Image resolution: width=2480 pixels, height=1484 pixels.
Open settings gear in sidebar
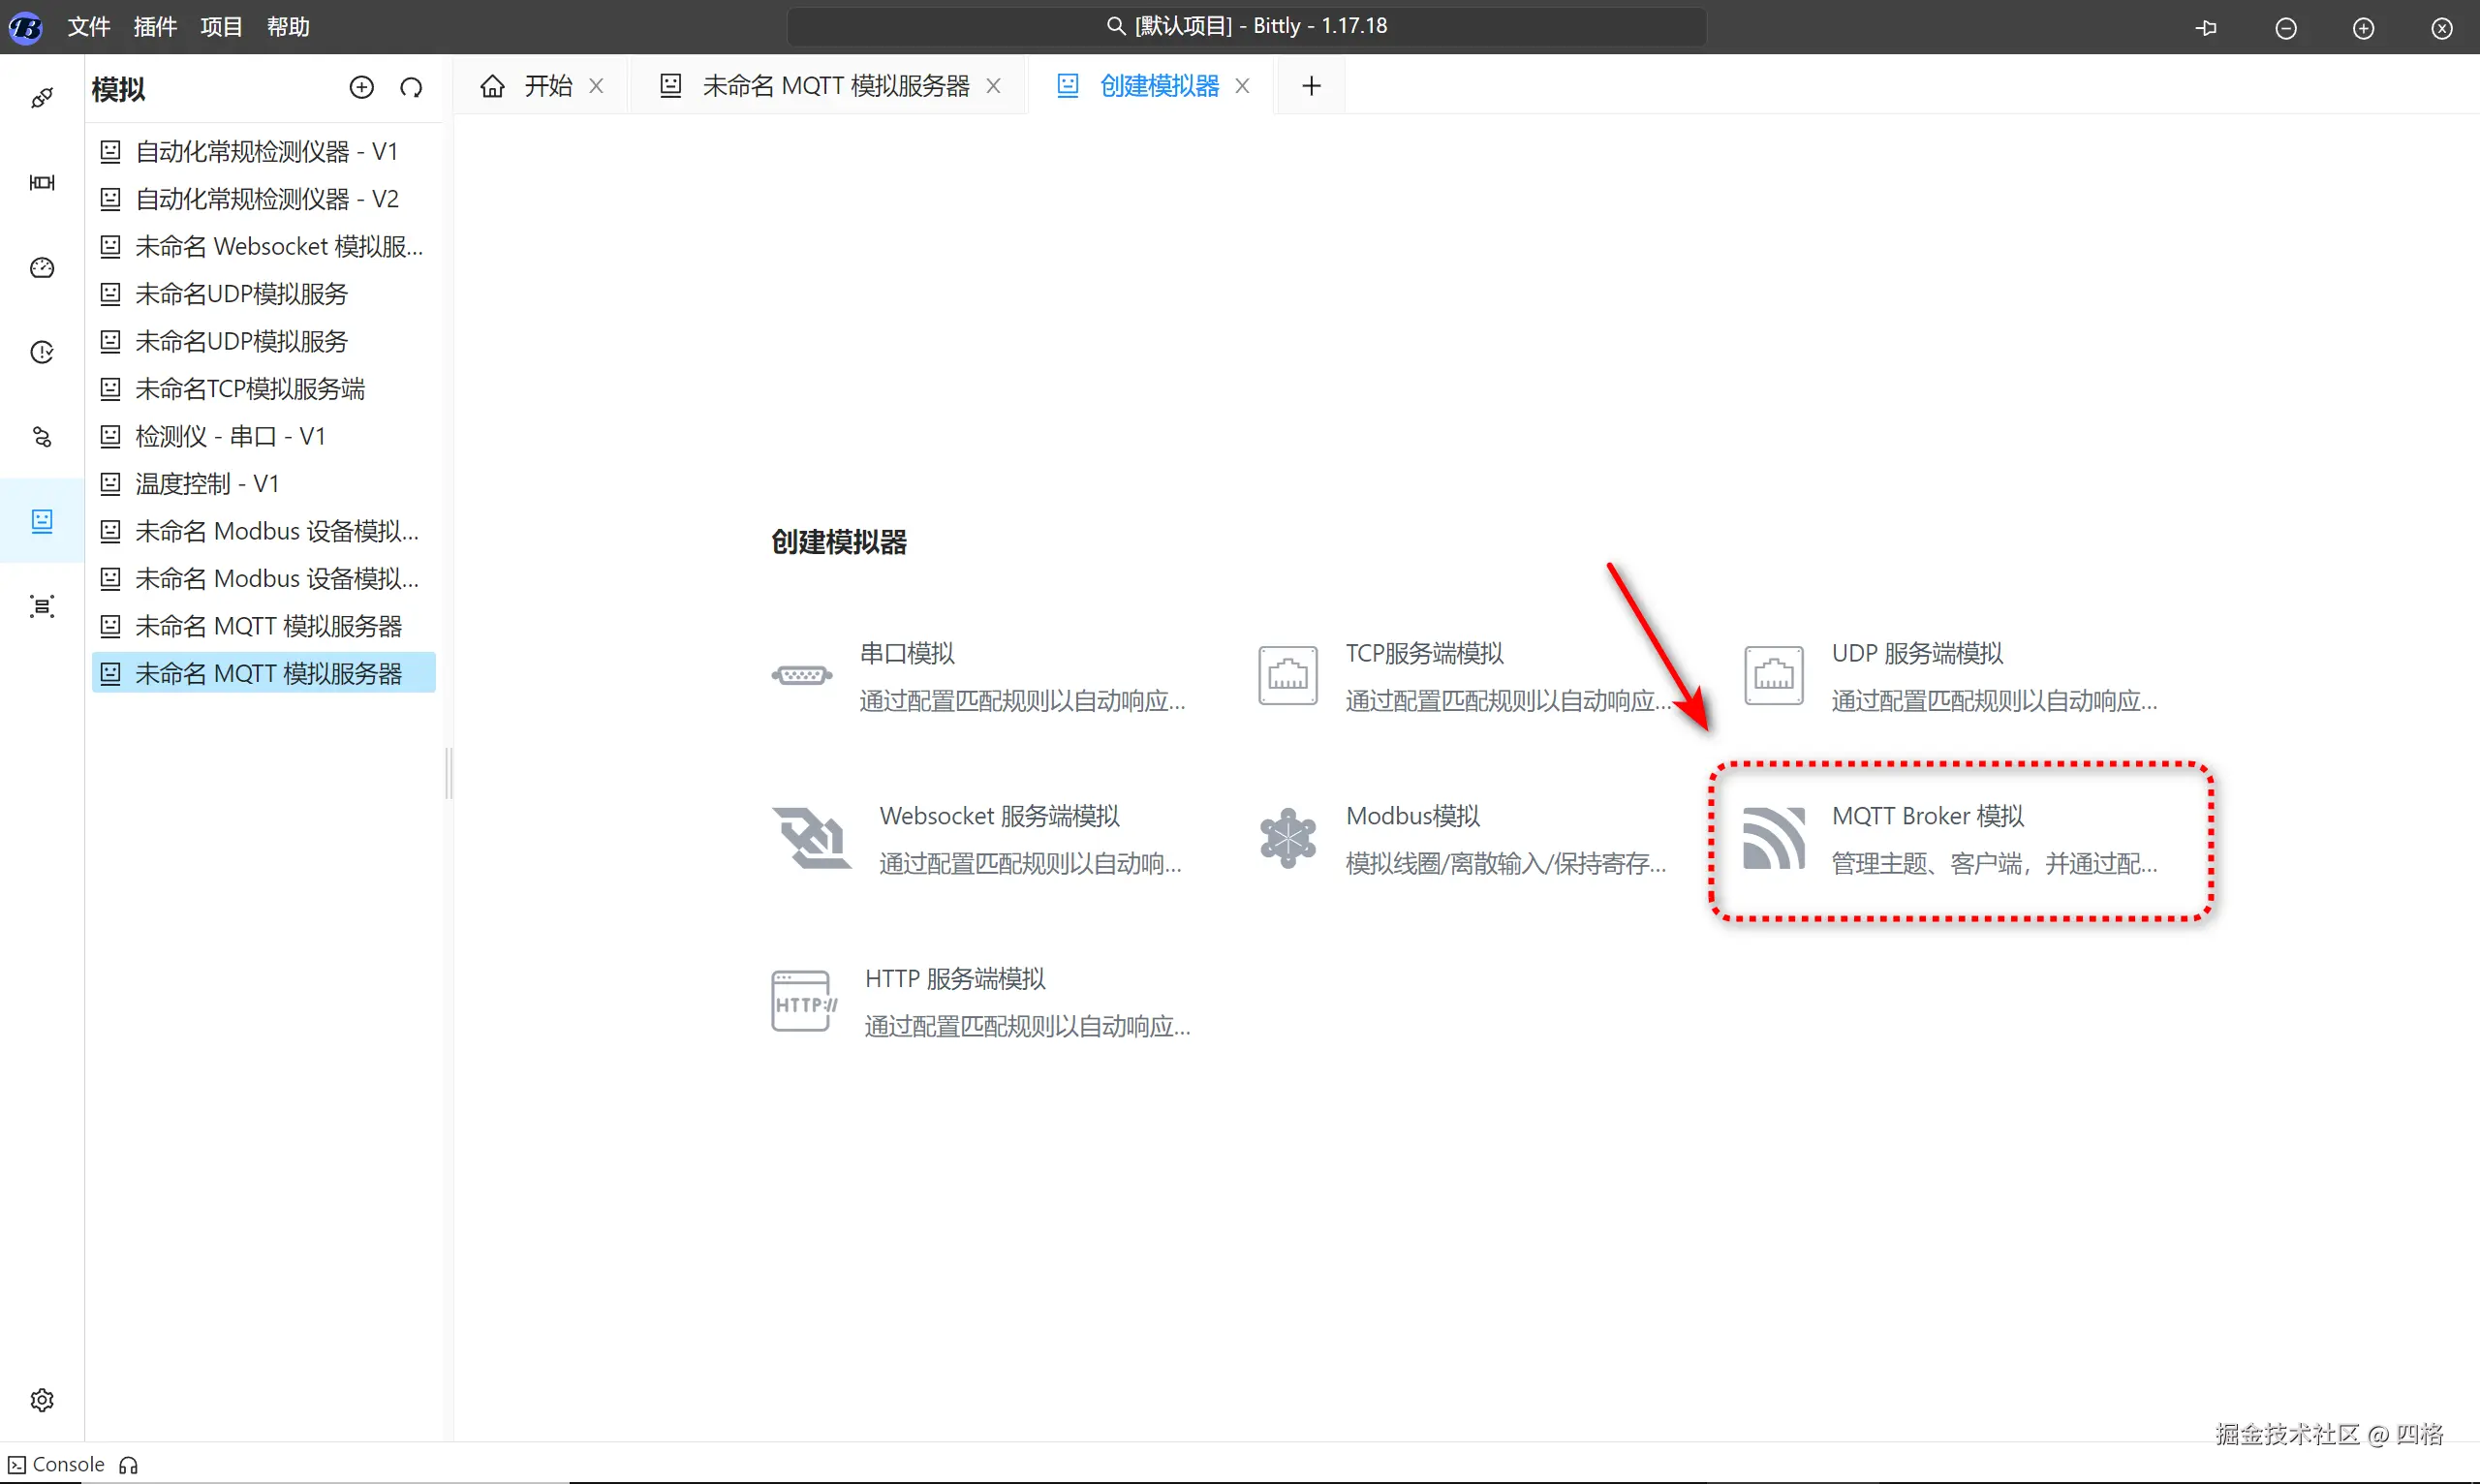(42, 1399)
